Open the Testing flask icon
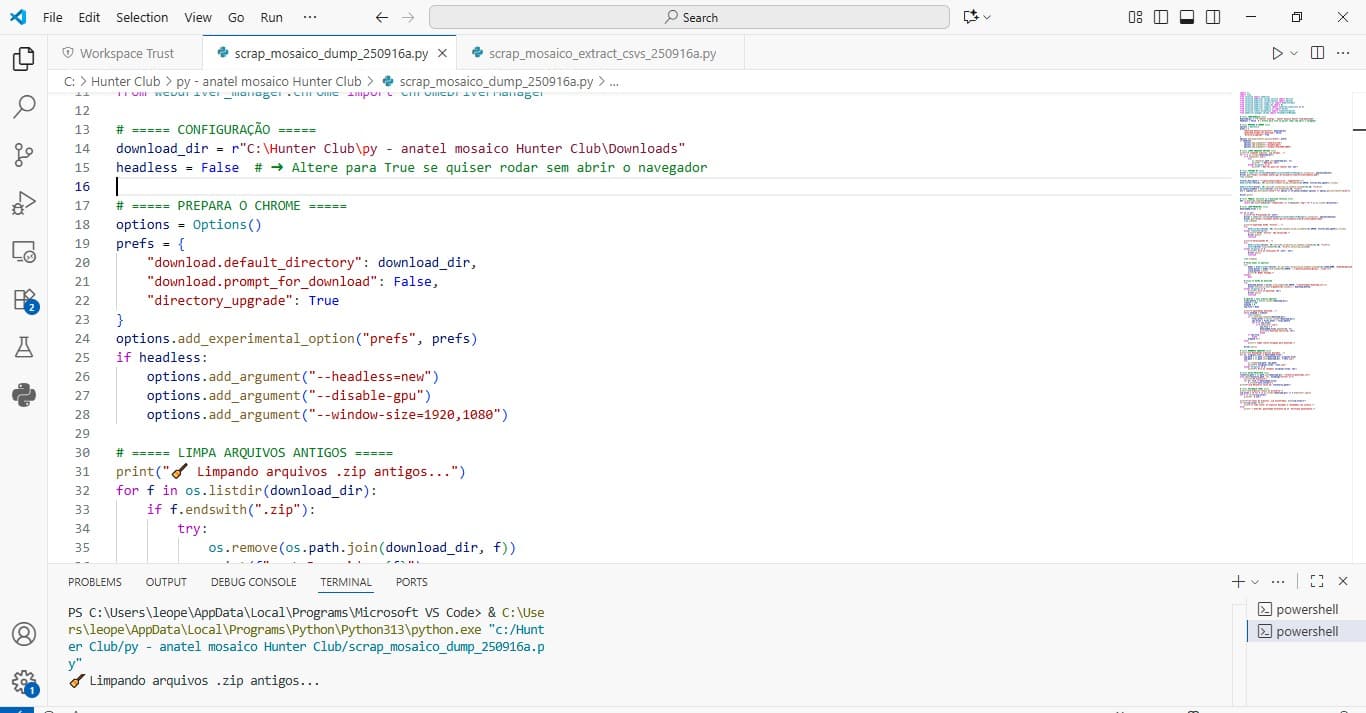The height and width of the screenshot is (713, 1366). [23, 347]
